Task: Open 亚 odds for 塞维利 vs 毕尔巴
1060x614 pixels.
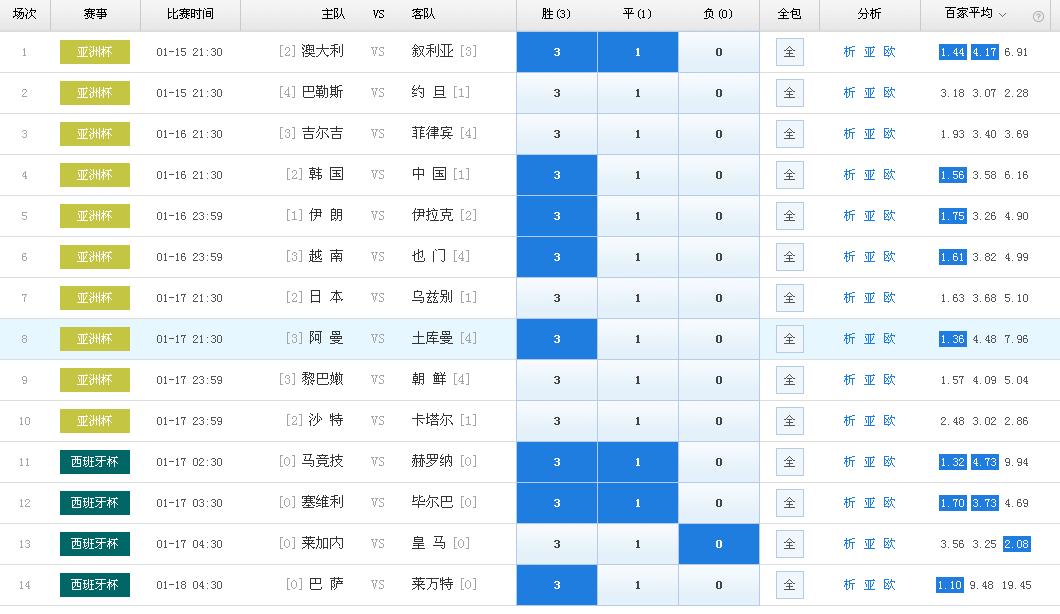Action: click(869, 503)
